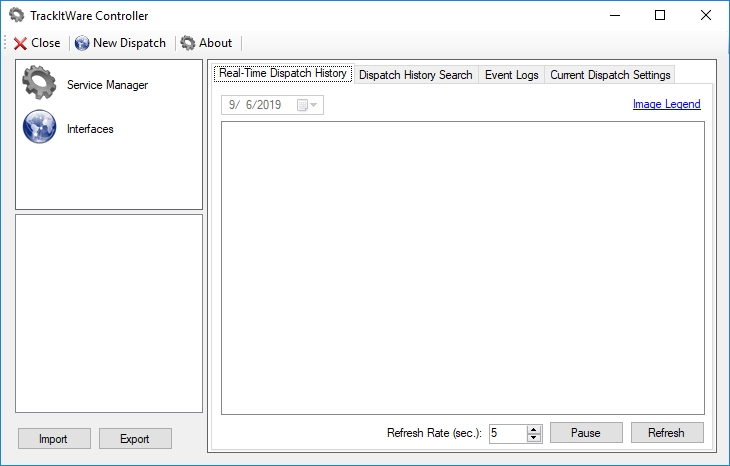Click the Import button
Image resolution: width=730 pixels, height=466 pixels.
click(x=54, y=439)
